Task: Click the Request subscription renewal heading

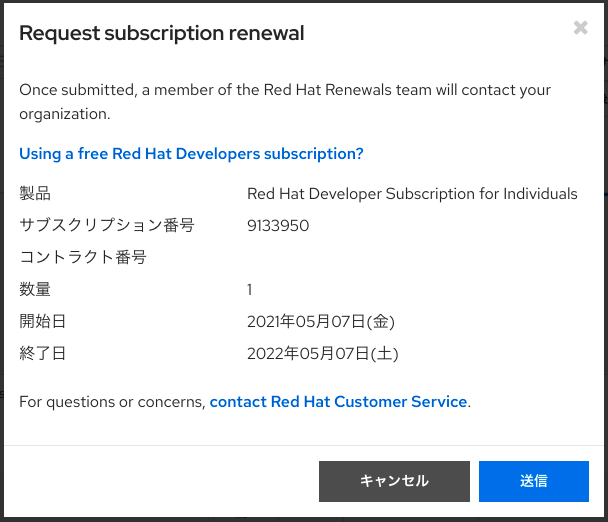Action: pos(162,34)
